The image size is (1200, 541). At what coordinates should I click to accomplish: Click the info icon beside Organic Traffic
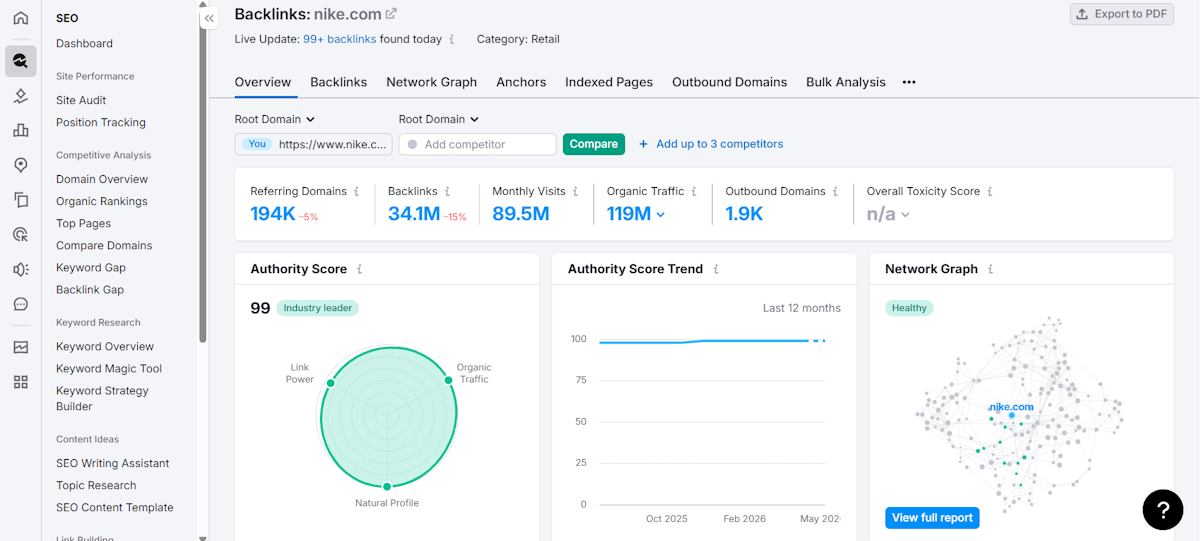click(x=694, y=191)
